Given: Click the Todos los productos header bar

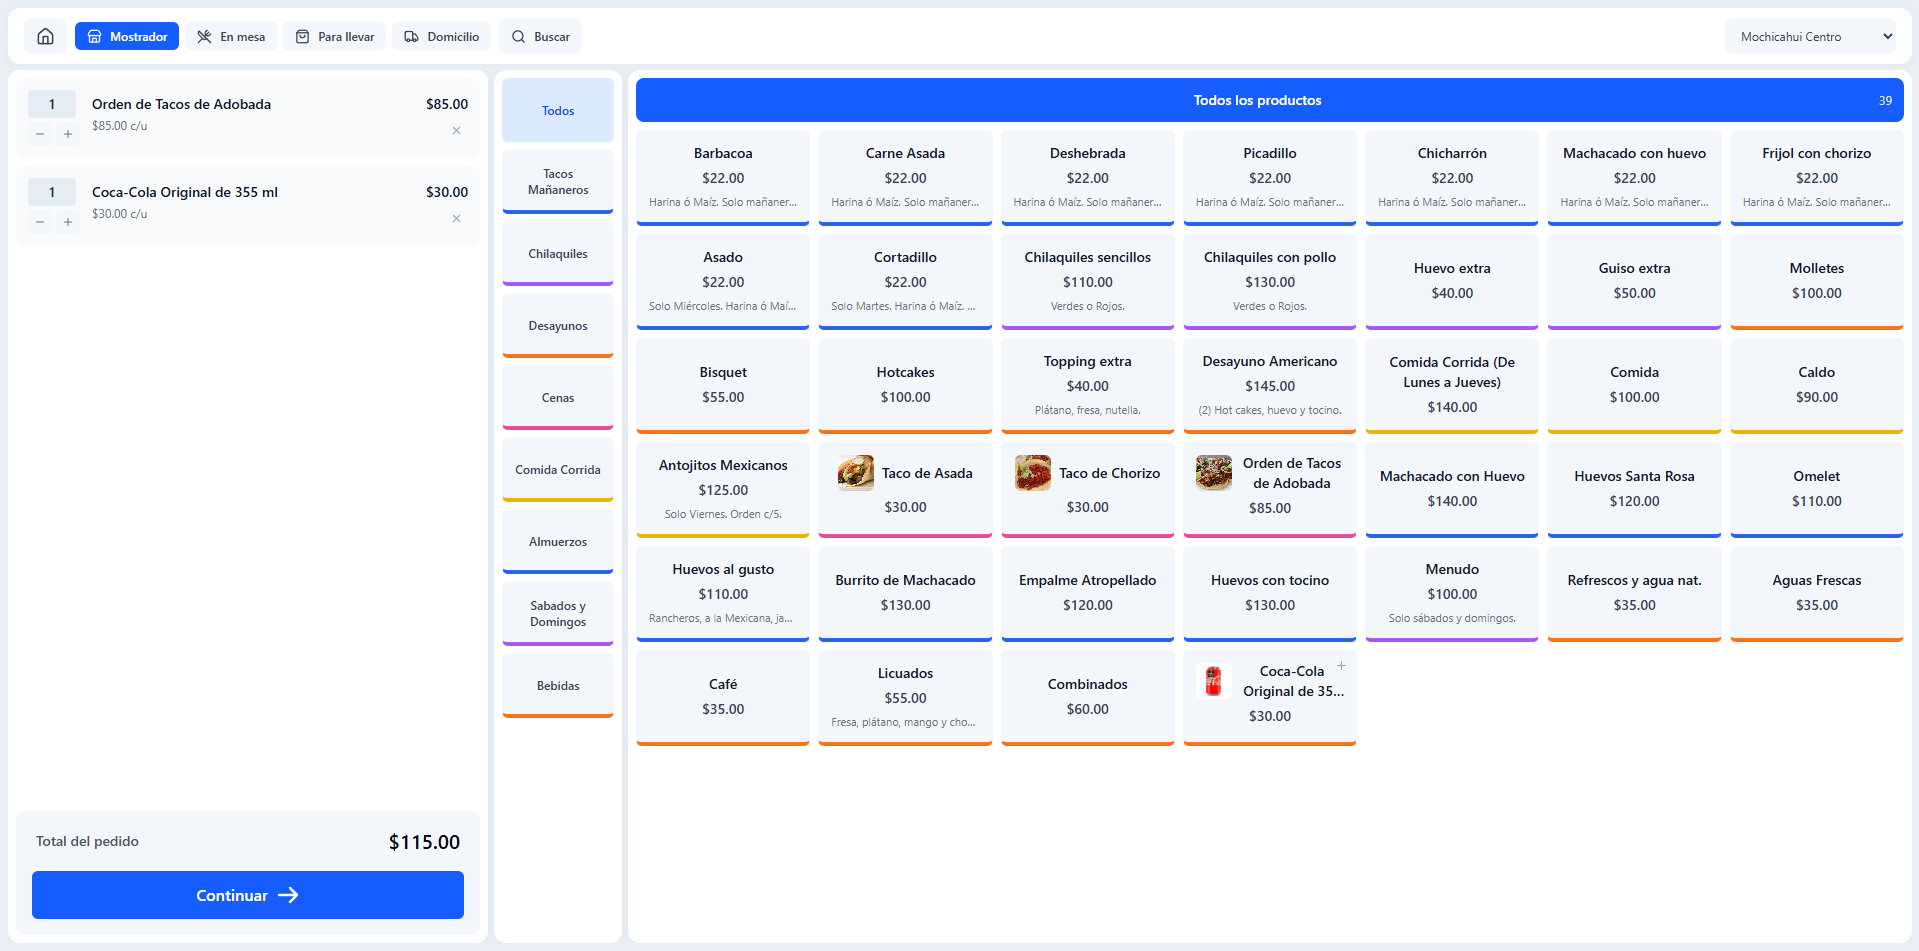Looking at the screenshot, I should click(1270, 100).
